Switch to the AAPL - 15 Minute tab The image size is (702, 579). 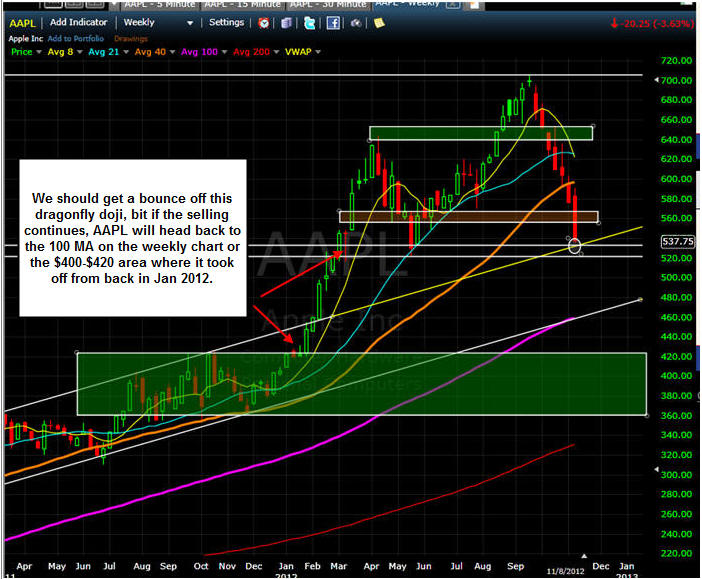242,4
